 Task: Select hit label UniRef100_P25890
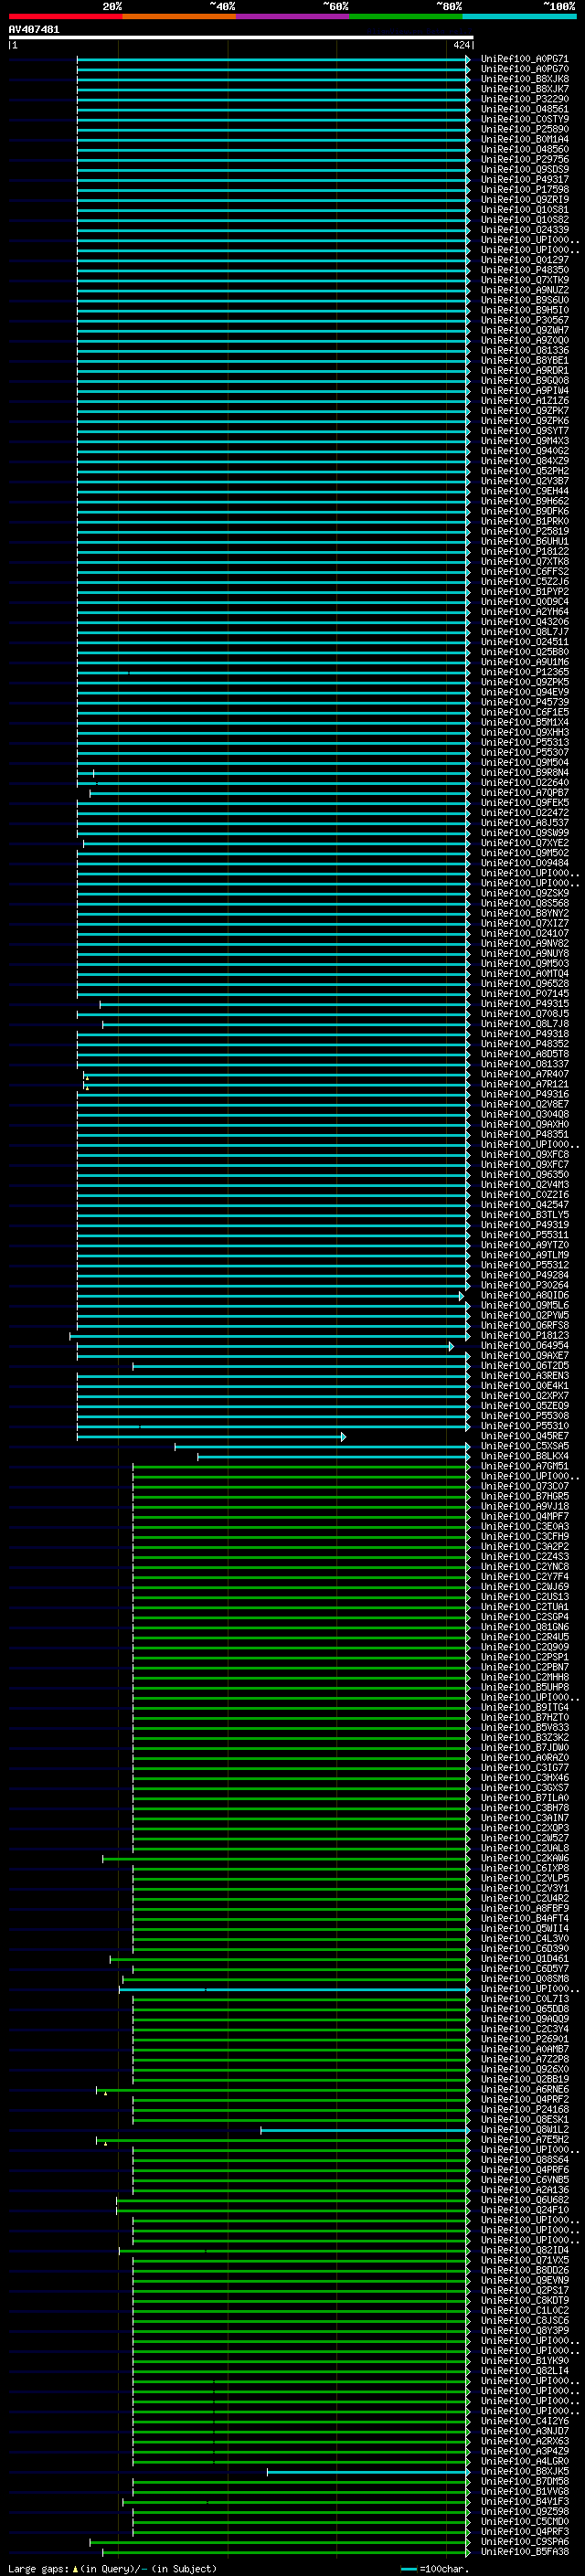(525, 129)
